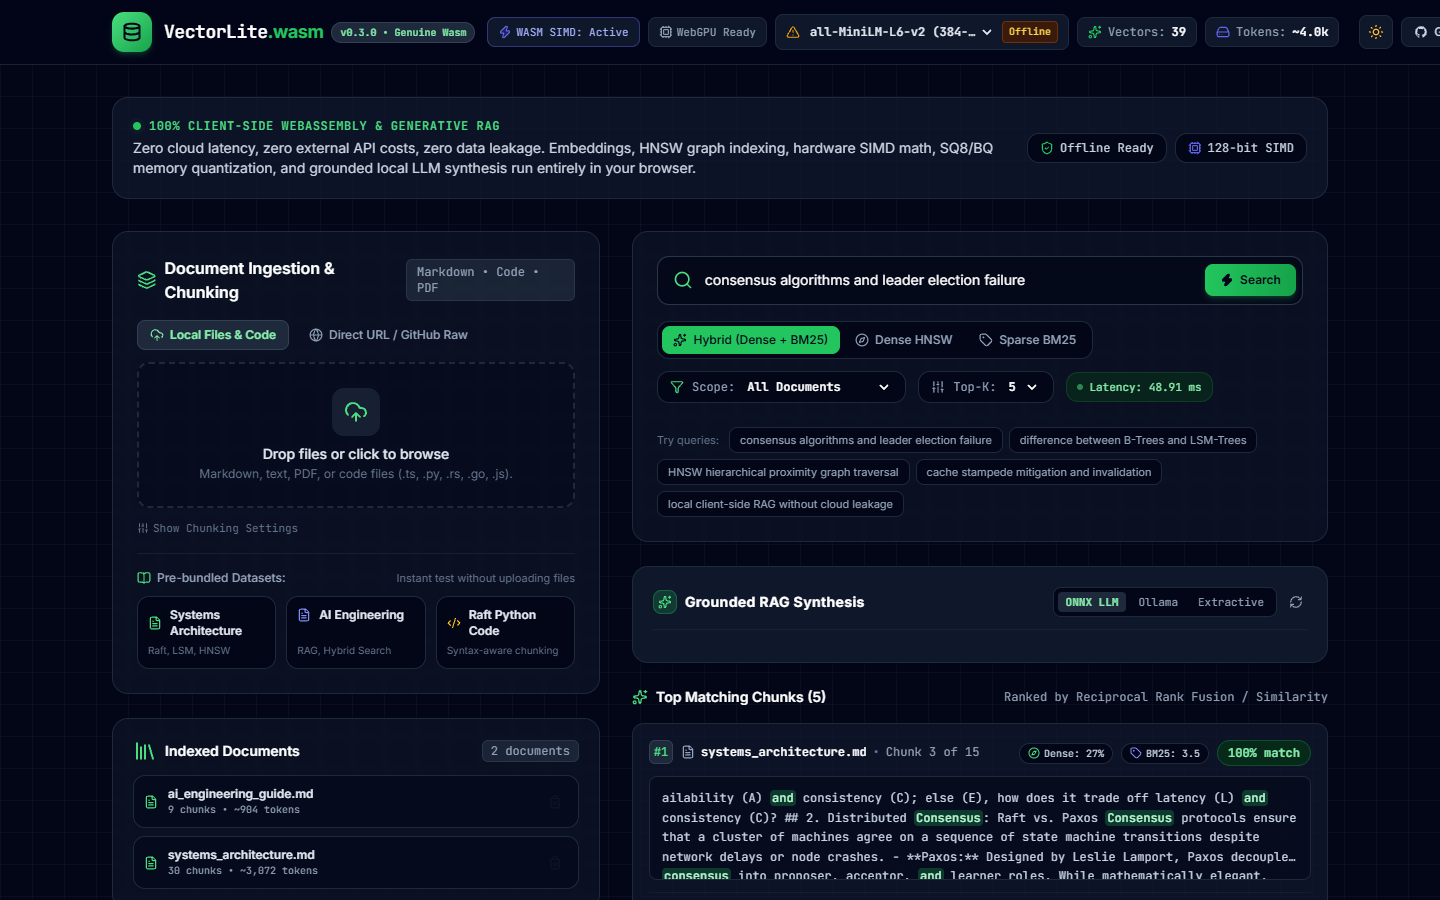This screenshot has width=1440, height=900.
Task: Select the Extractive synthesis mode
Action: click(1231, 602)
